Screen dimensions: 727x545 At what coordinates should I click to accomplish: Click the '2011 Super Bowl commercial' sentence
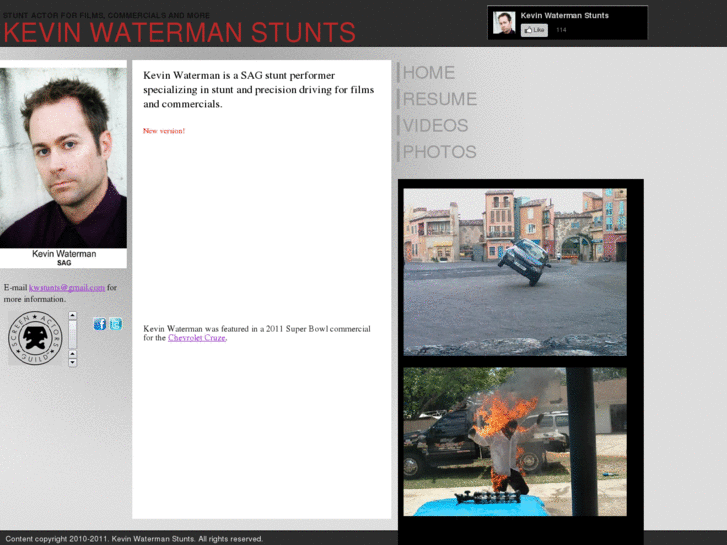257,333
